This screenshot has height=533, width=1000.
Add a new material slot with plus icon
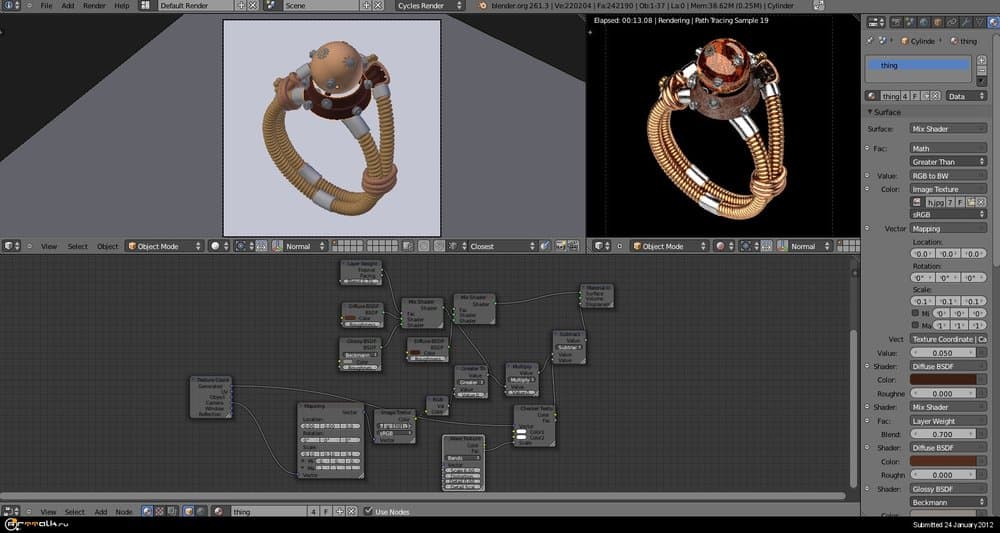click(x=982, y=60)
